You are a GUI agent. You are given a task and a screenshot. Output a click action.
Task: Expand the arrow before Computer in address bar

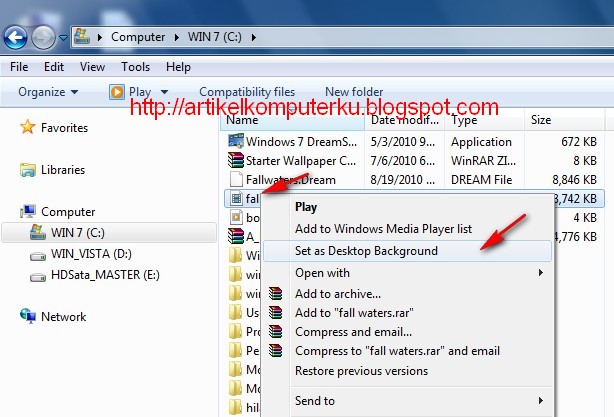pos(100,37)
